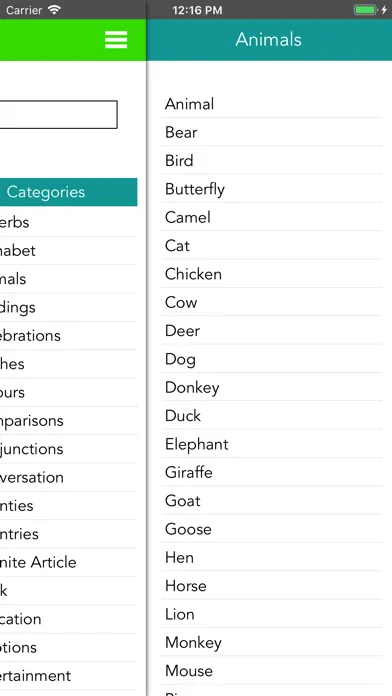The height and width of the screenshot is (696, 392).
Task: Open the Entertainment category
Action: pos(68,676)
